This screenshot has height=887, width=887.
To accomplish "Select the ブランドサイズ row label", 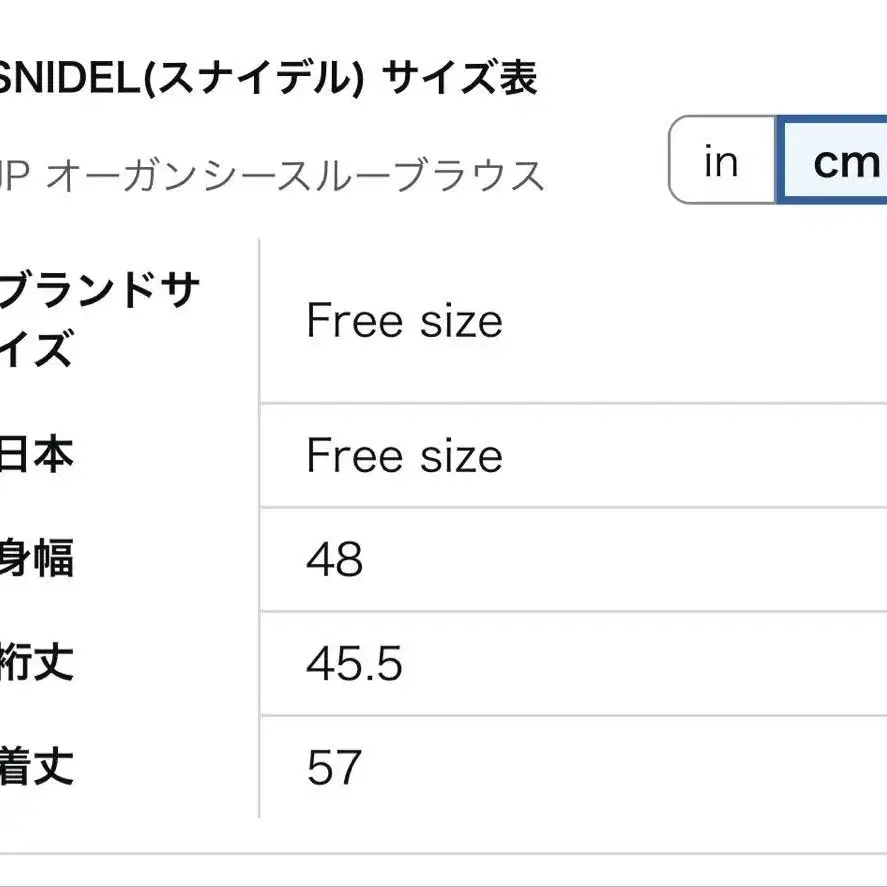I will pos(100,320).
